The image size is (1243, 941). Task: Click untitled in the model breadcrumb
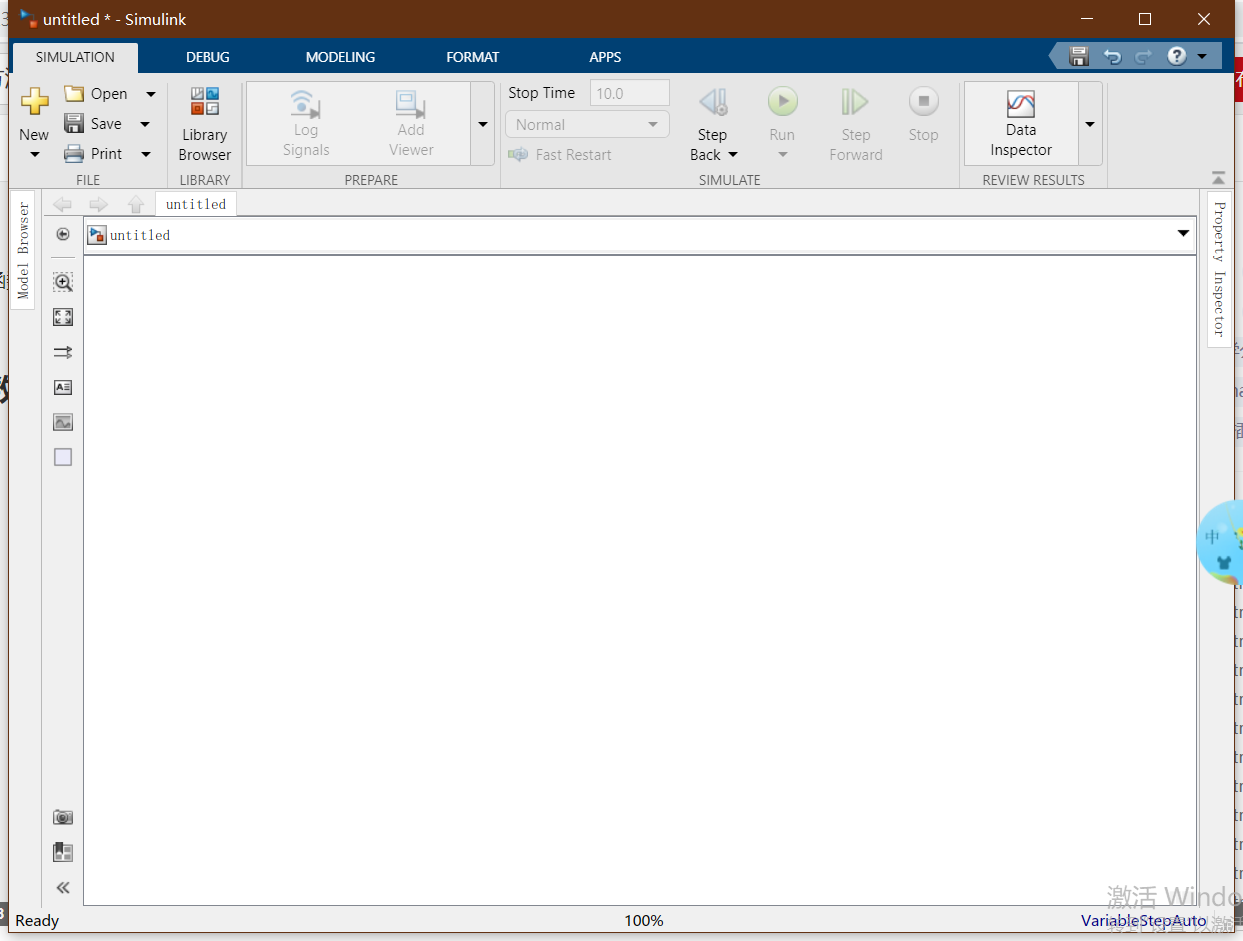pyautogui.click(x=140, y=235)
